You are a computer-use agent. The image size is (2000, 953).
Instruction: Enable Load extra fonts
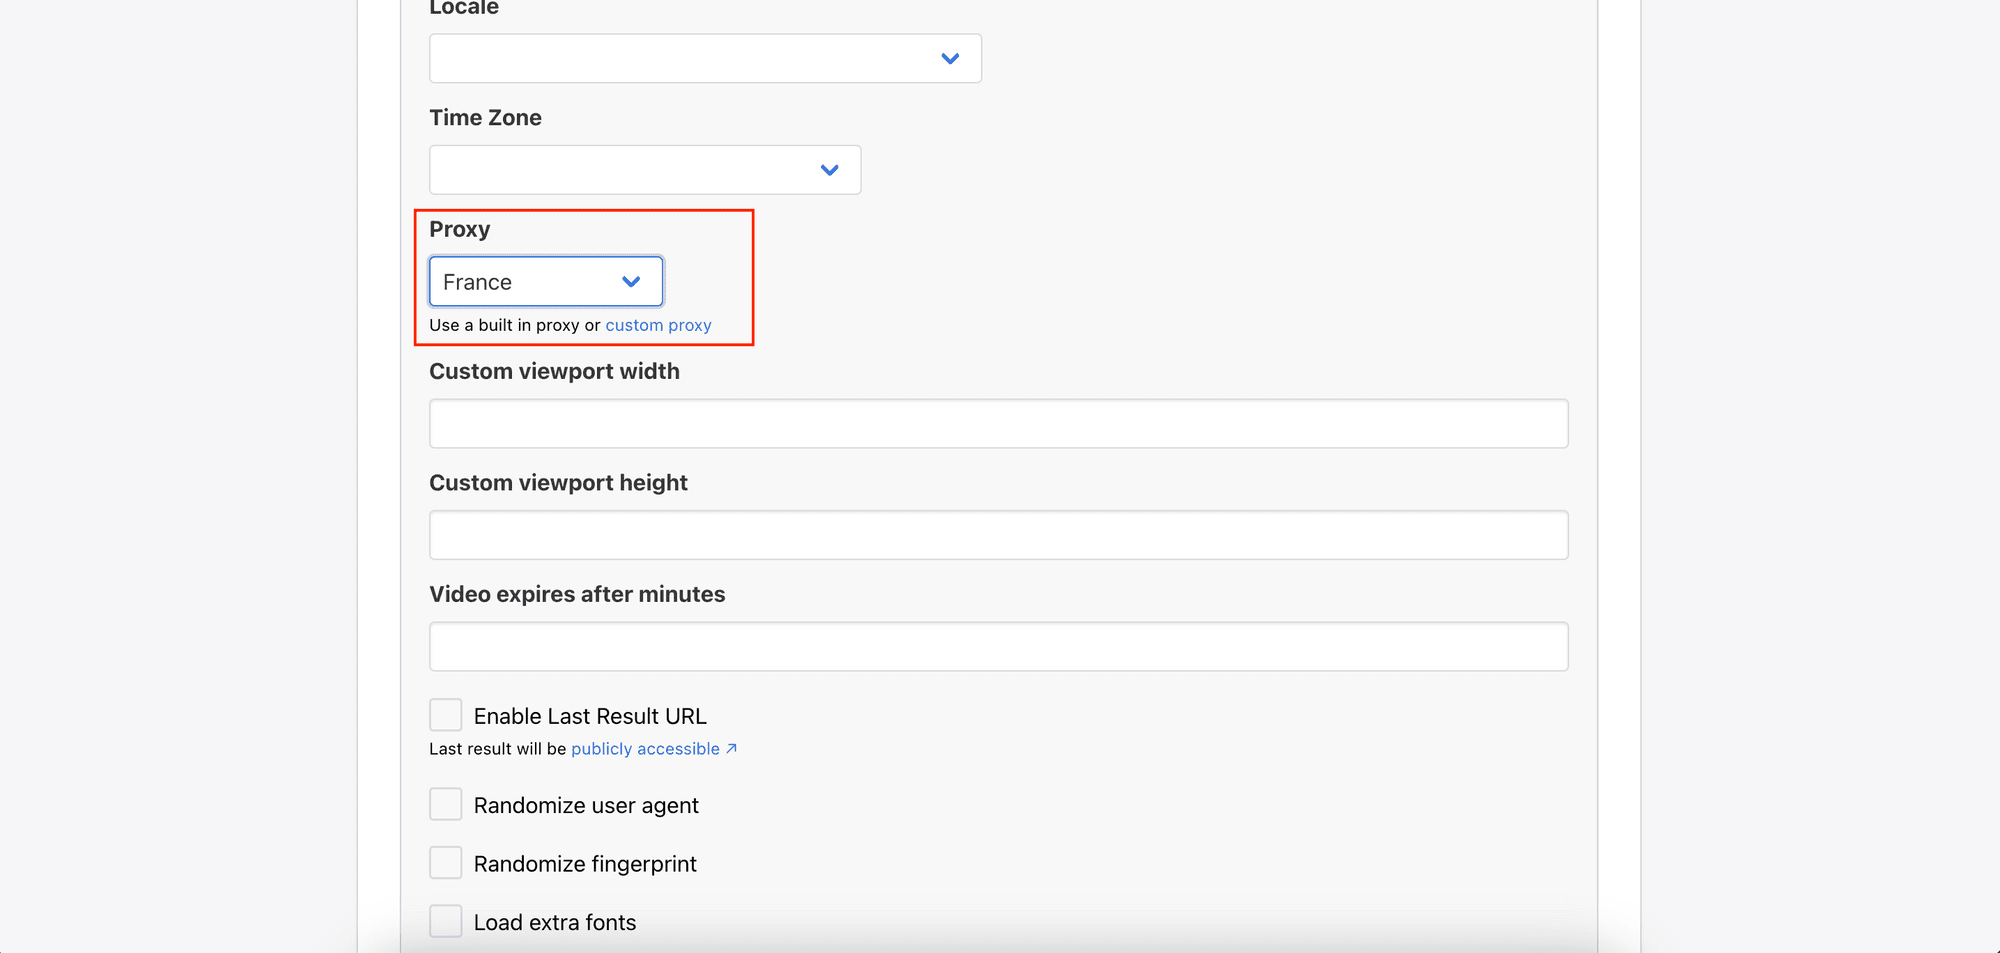coord(445,920)
